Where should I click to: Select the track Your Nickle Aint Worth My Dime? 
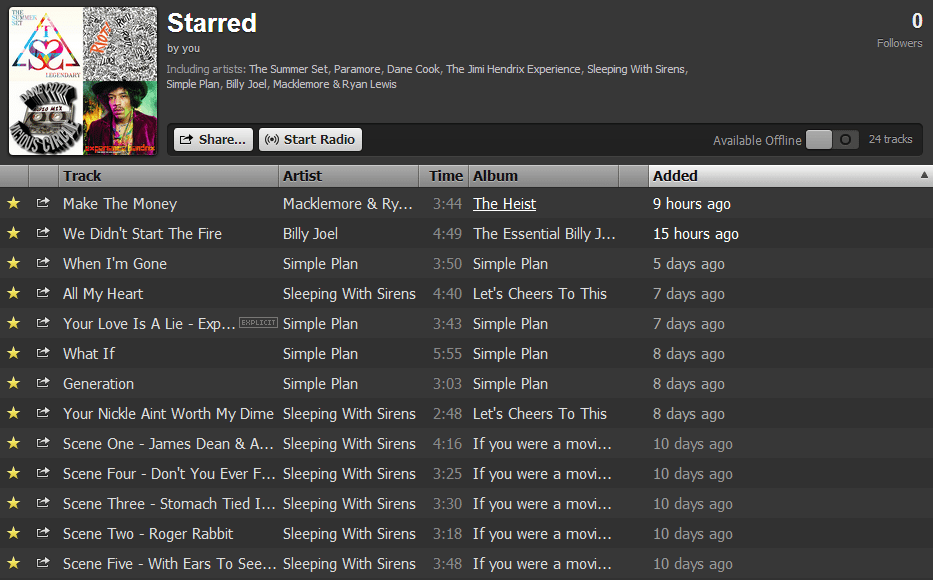[168, 413]
